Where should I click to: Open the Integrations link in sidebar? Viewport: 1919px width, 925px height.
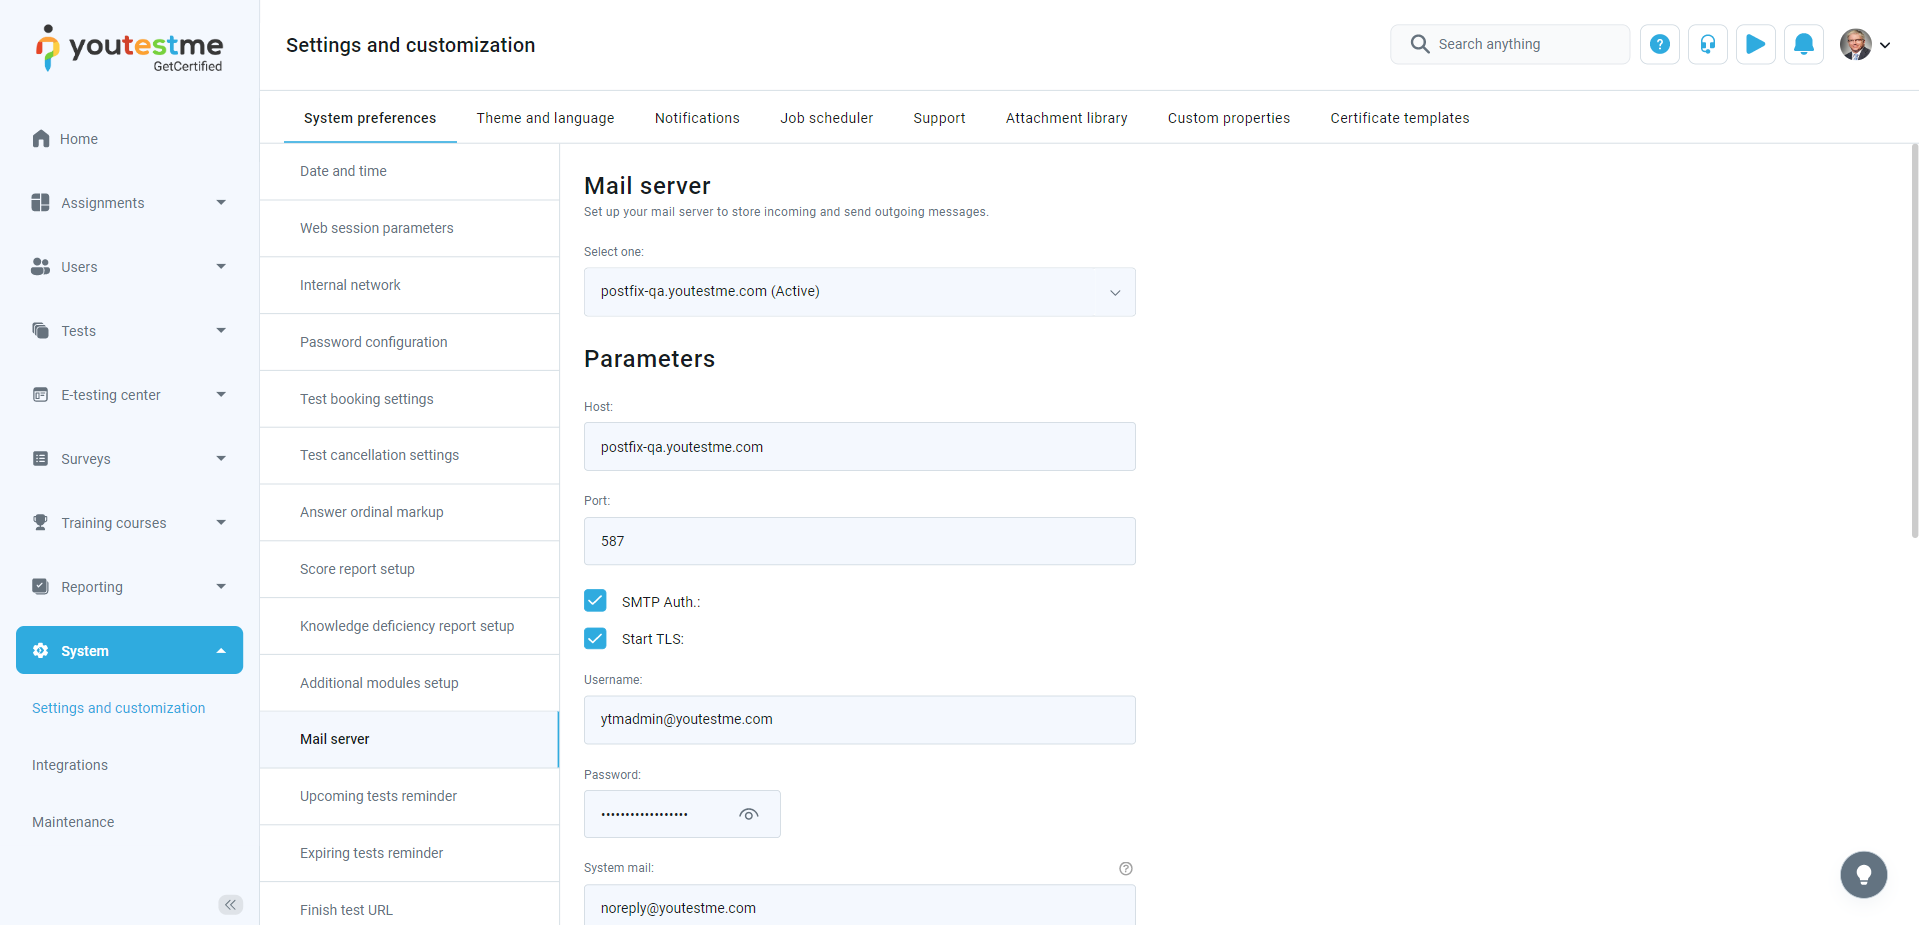(x=70, y=765)
